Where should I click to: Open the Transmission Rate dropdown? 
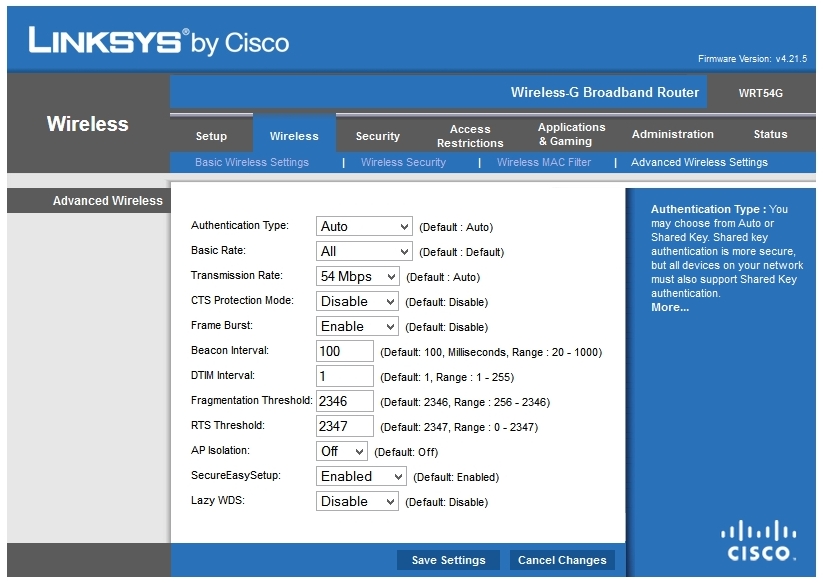pos(357,276)
